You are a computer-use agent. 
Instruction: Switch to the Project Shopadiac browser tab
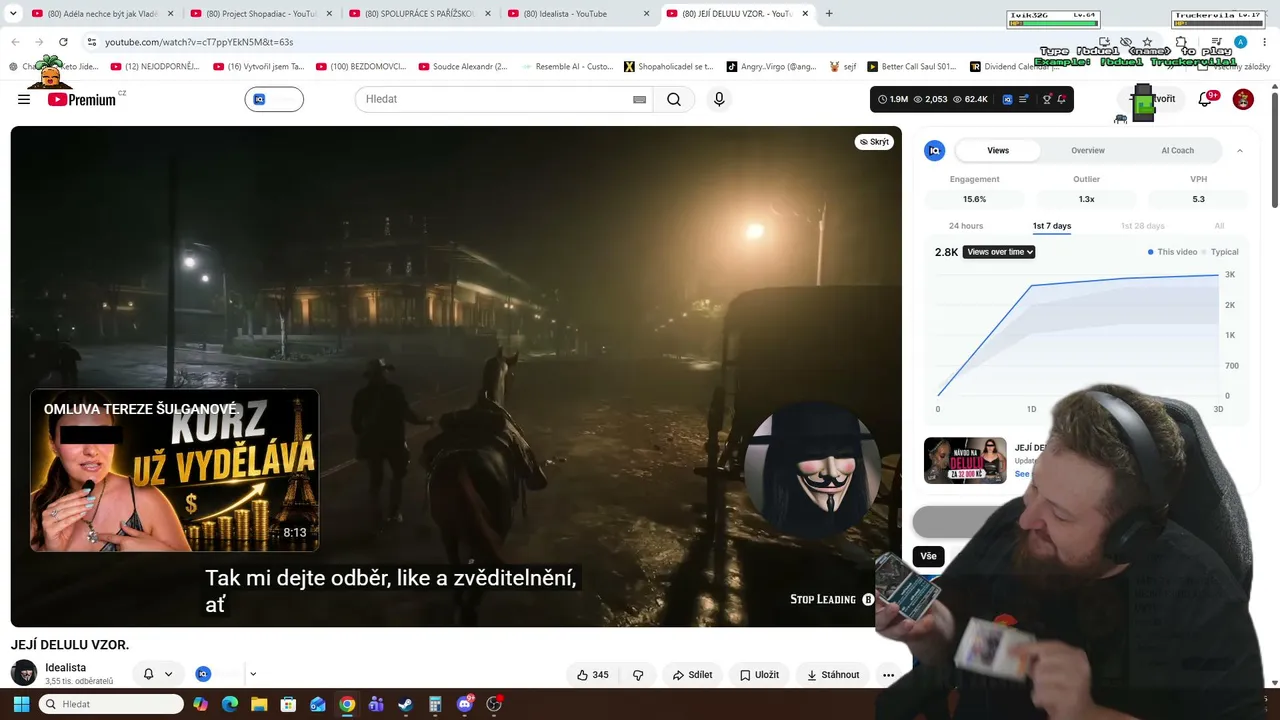coord(260,14)
